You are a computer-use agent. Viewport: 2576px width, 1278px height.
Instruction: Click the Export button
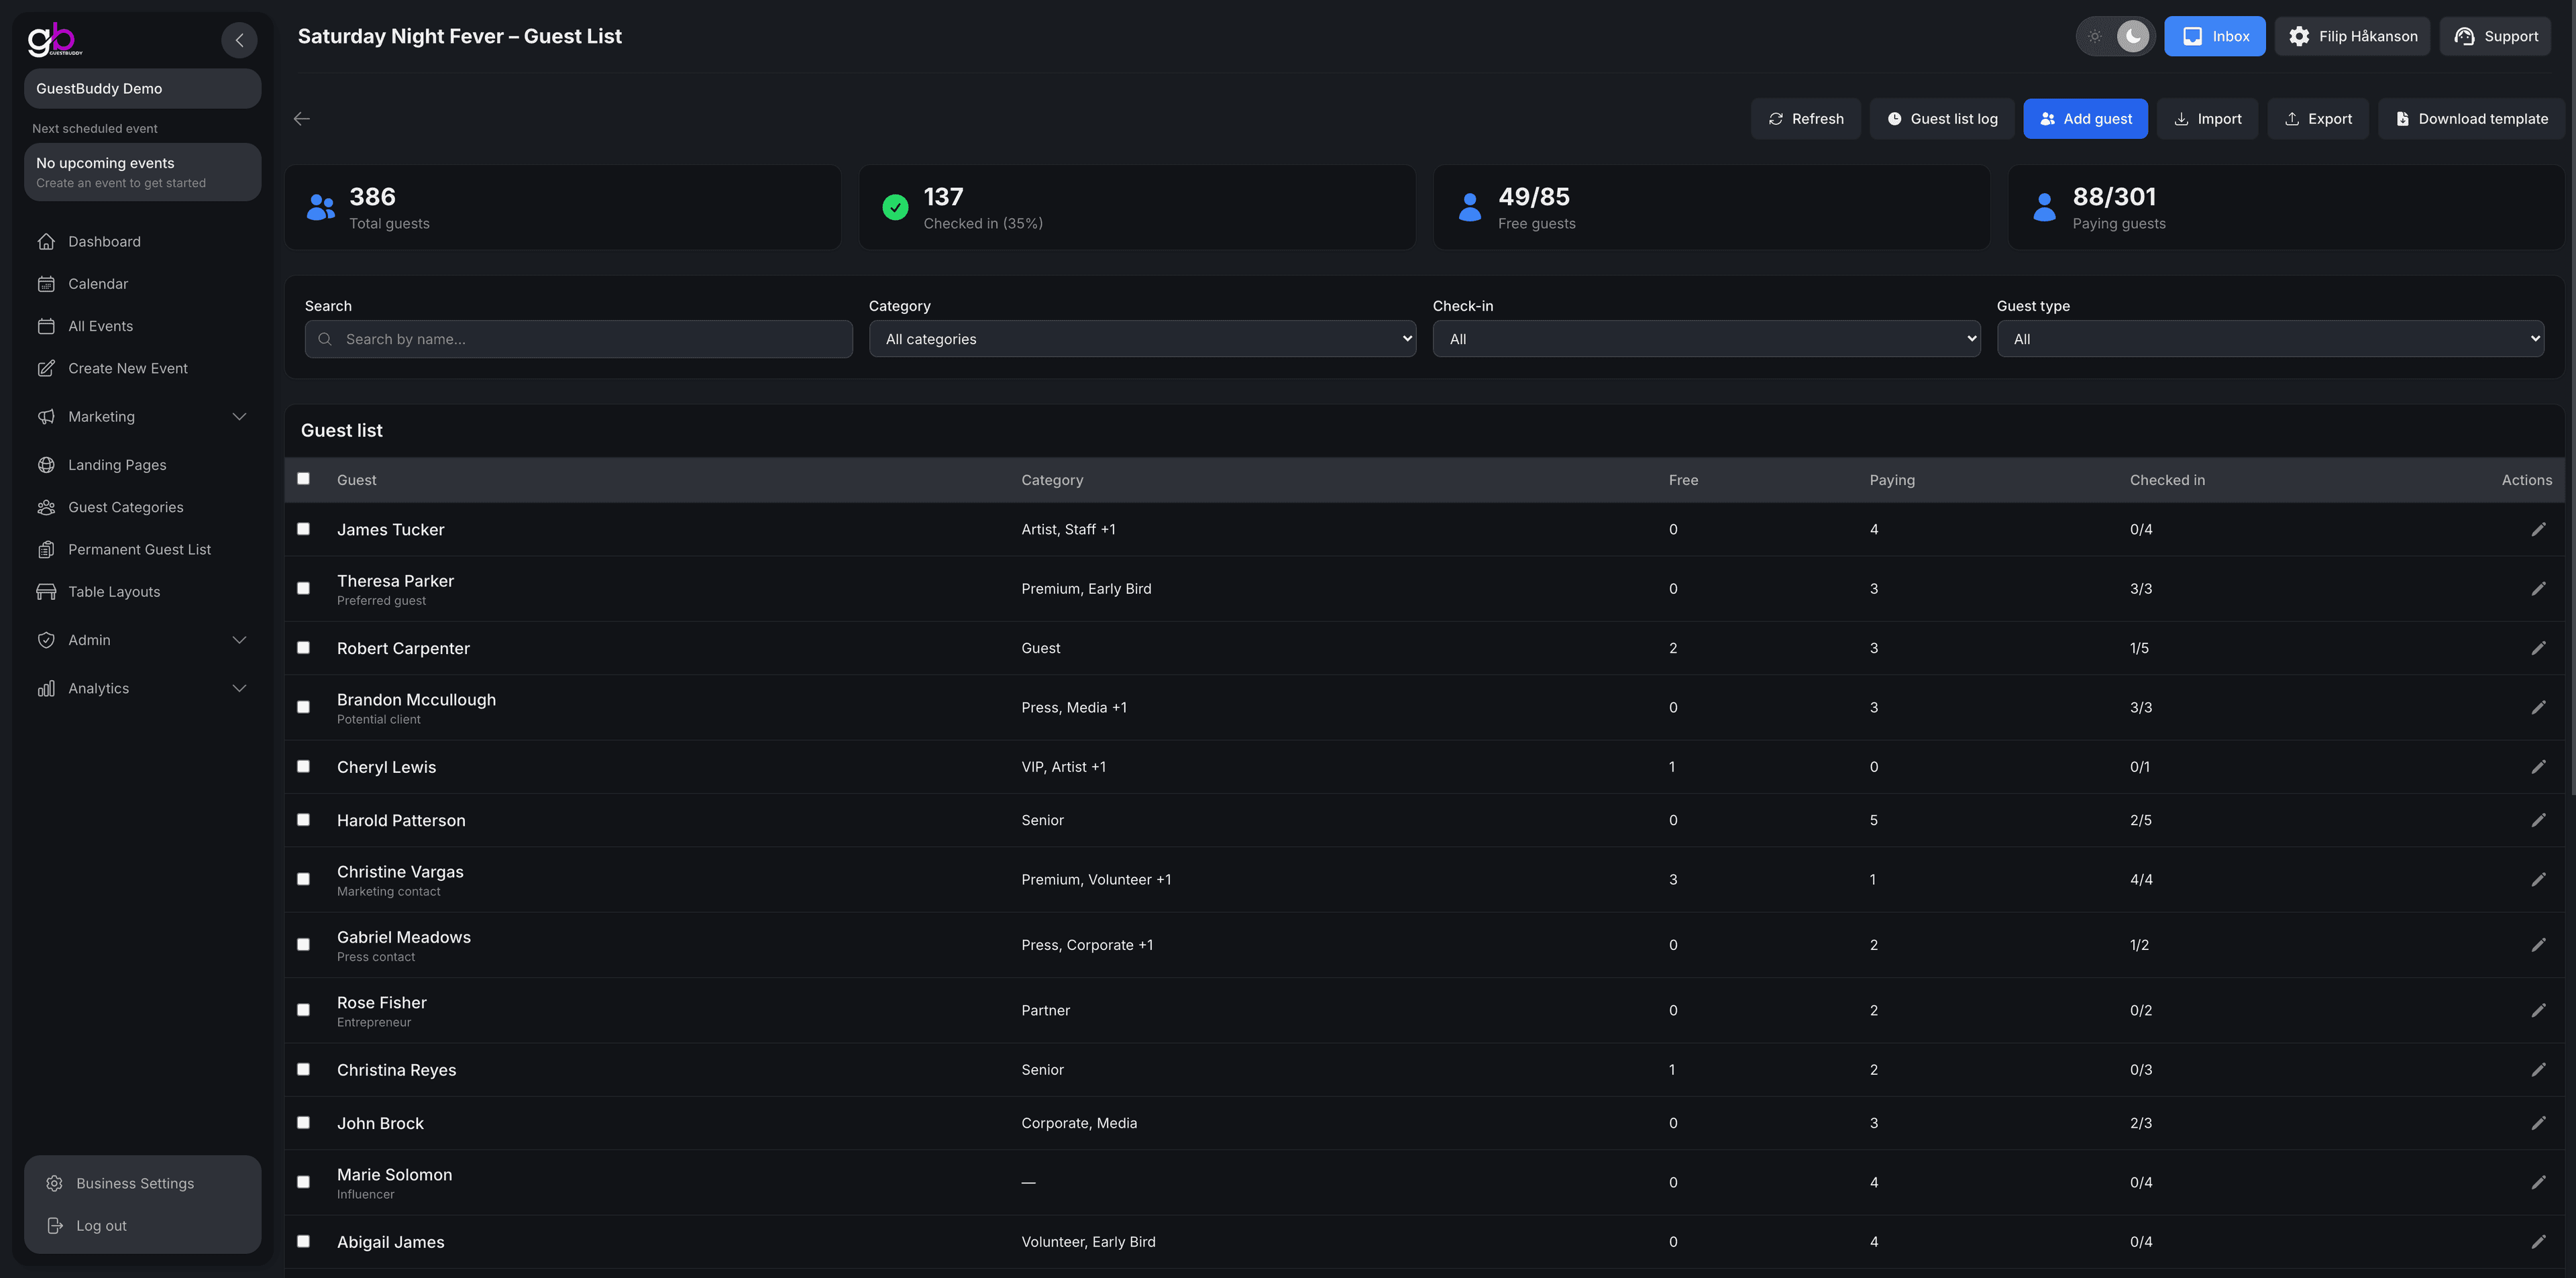point(2317,119)
